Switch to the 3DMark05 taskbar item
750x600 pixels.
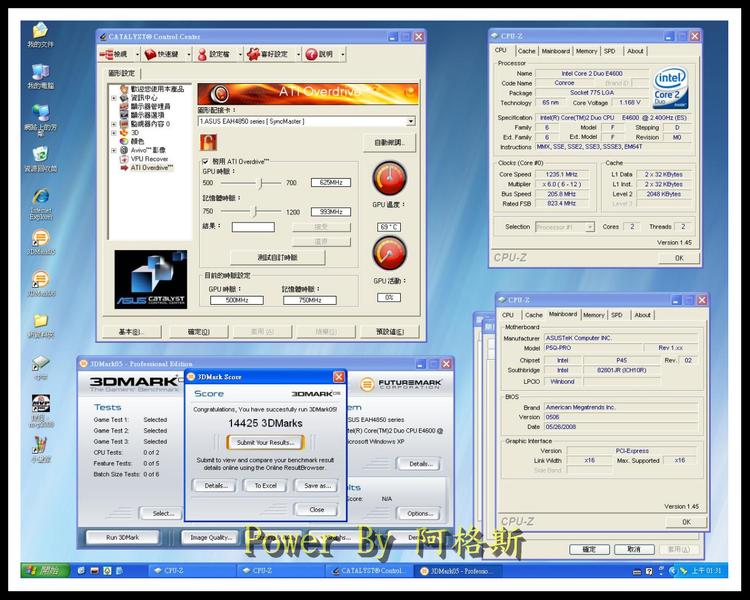click(458, 571)
